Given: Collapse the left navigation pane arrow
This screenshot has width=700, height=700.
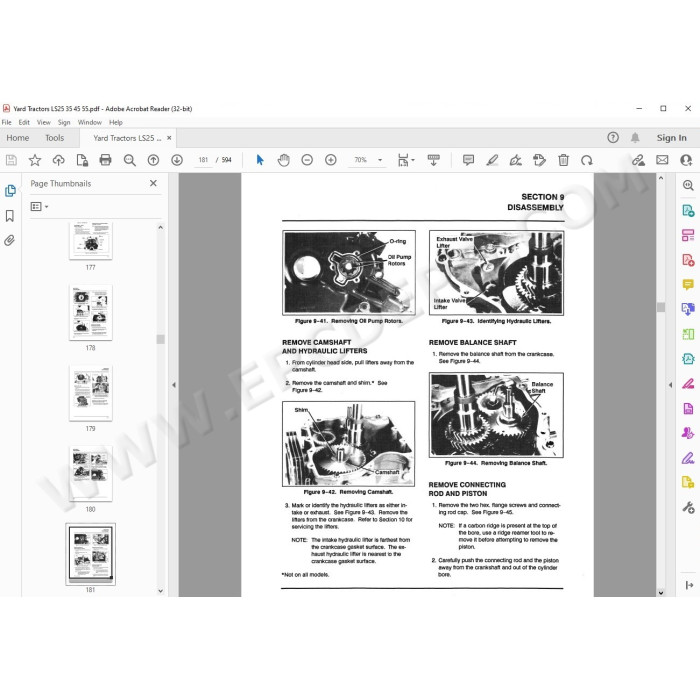Looking at the screenshot, I should point(174,385).
